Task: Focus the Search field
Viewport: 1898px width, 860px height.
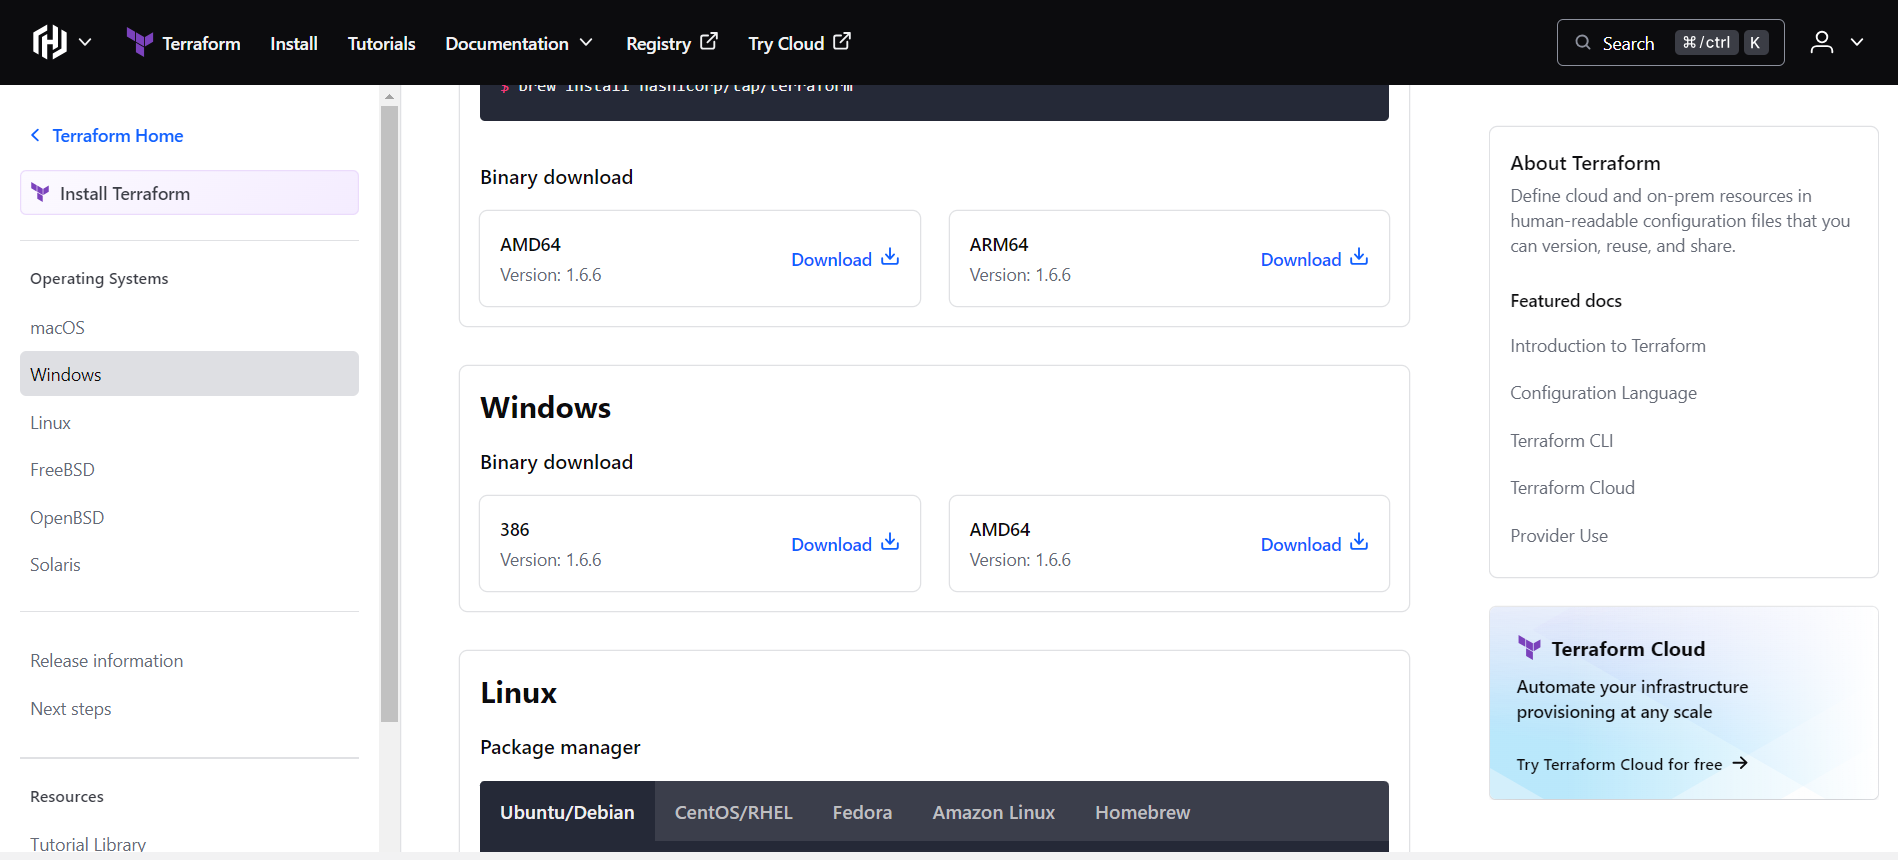Action: pos(1670,42)
